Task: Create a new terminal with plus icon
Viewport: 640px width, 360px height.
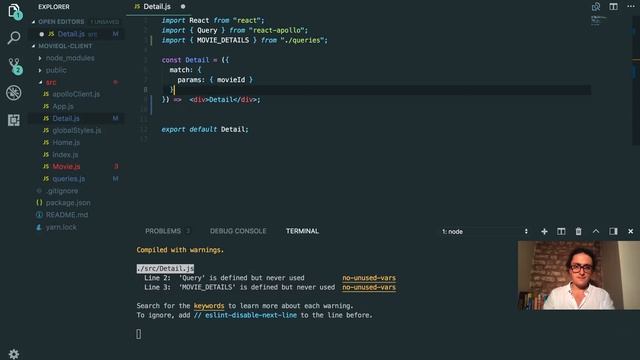Action: click(544, 231)
